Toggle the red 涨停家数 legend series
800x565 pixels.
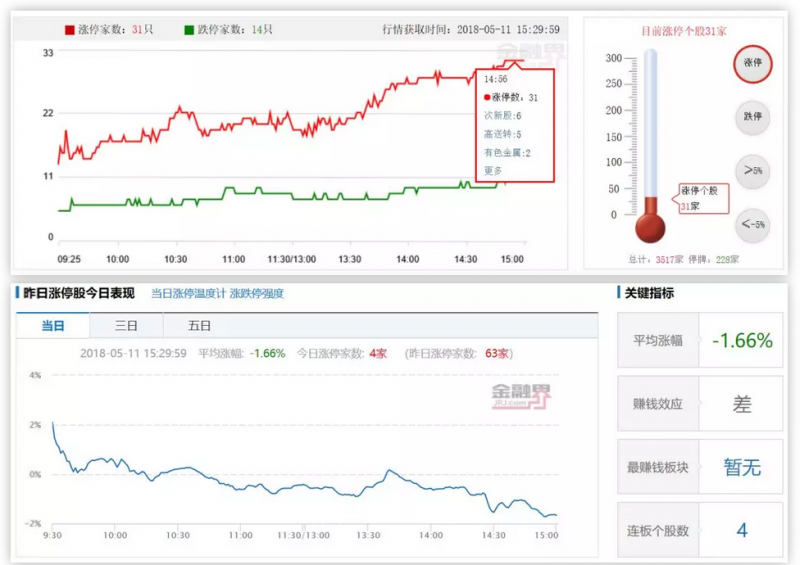tap(109, 30)
